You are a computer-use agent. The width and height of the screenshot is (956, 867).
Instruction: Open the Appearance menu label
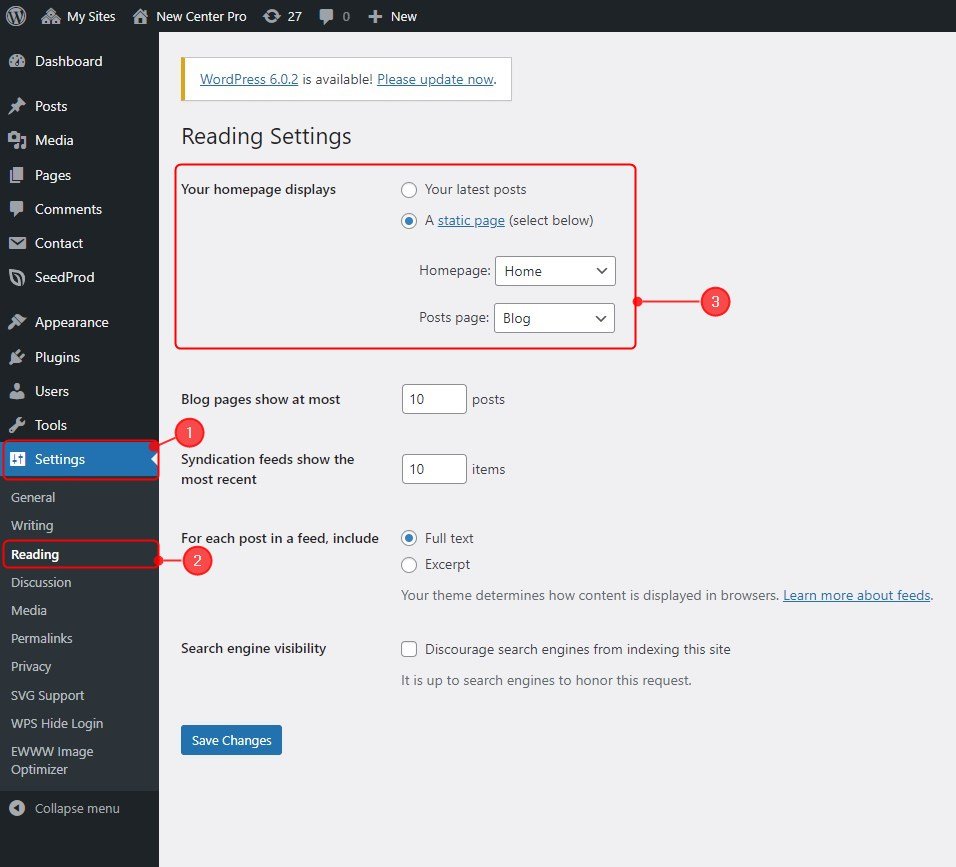click(x=71, y=322)
